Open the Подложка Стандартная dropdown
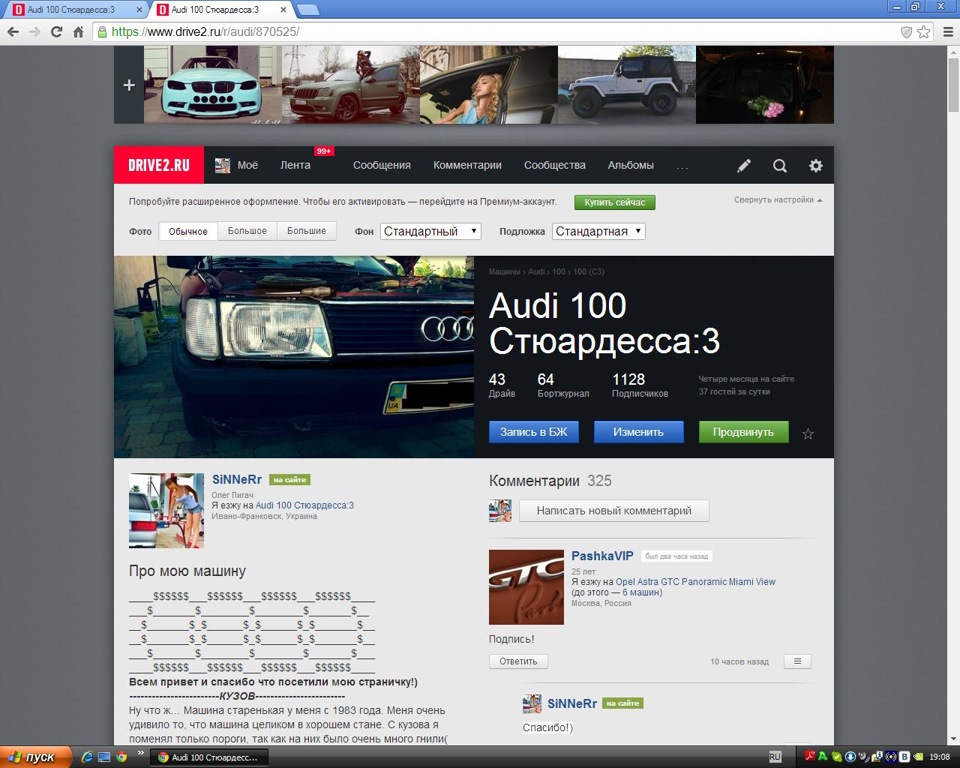 click(599, 232)
